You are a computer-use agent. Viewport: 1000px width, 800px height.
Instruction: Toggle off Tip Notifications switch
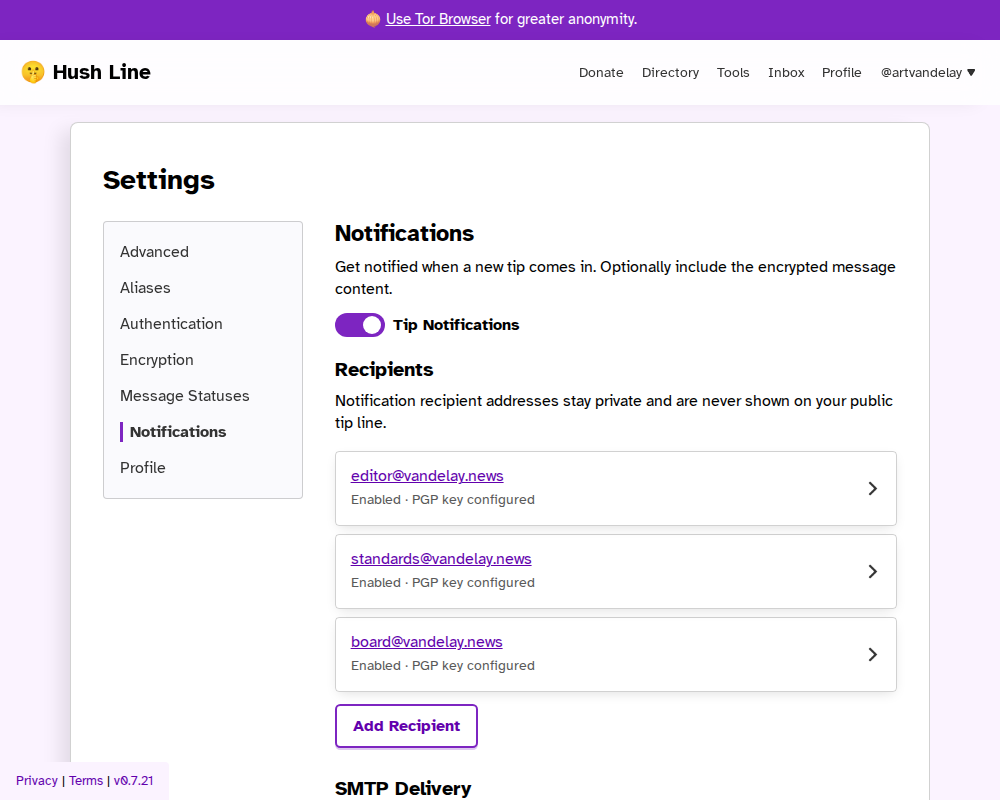360,325
